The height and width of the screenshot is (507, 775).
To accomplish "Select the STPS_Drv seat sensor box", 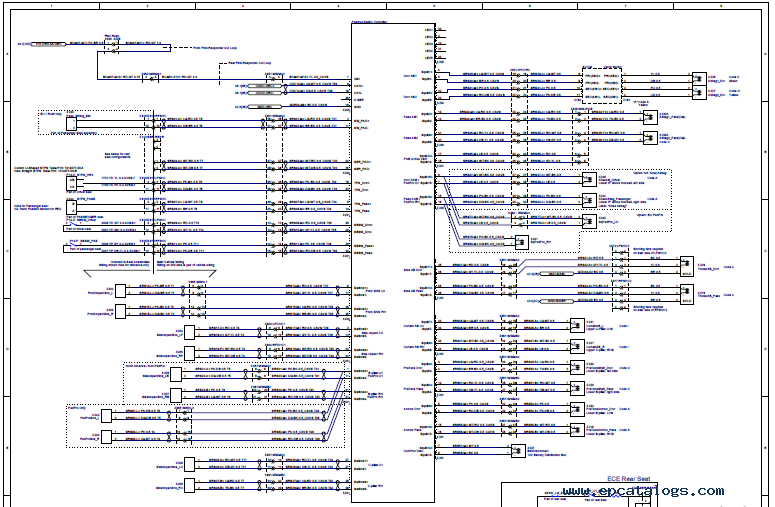I will coord(71,183).
